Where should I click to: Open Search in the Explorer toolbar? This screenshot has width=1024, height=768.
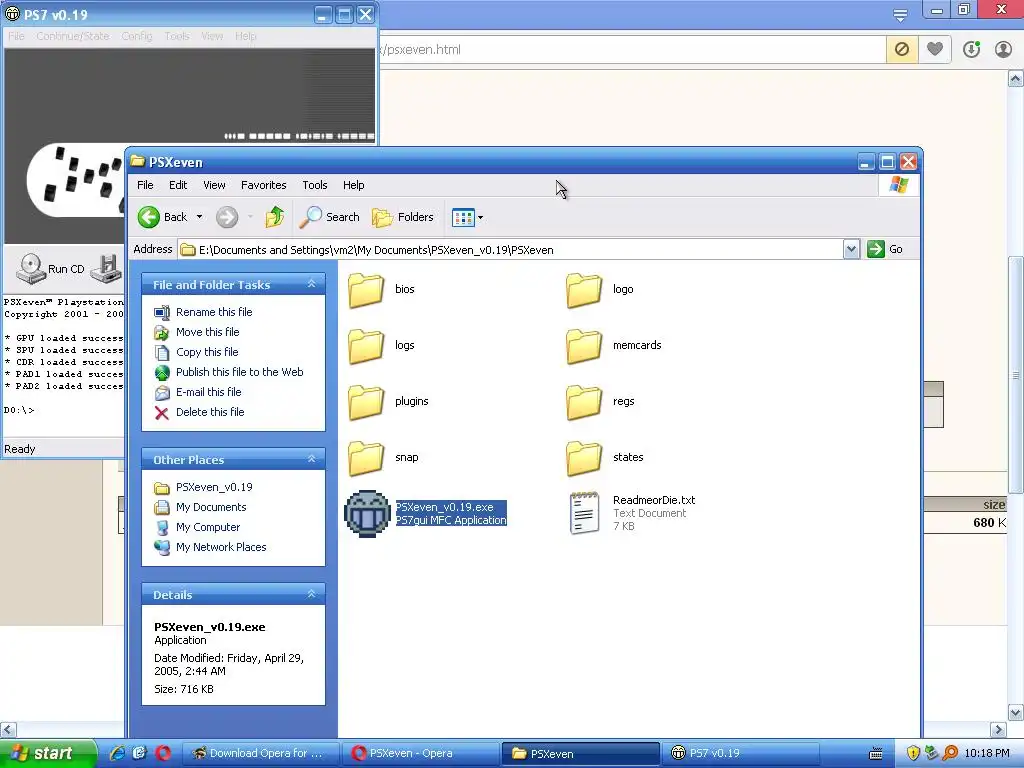(329, 217)
